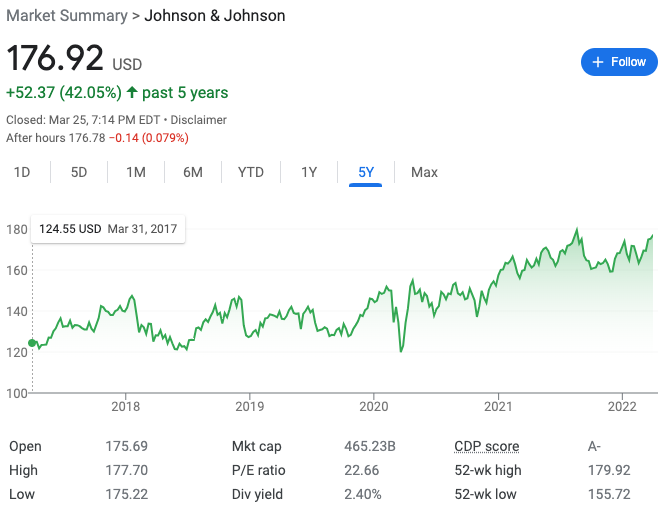Viewport: 667px width, 513px height.
Task: Click the 124.55 USD chart tooltip
Action: [108, 229]
